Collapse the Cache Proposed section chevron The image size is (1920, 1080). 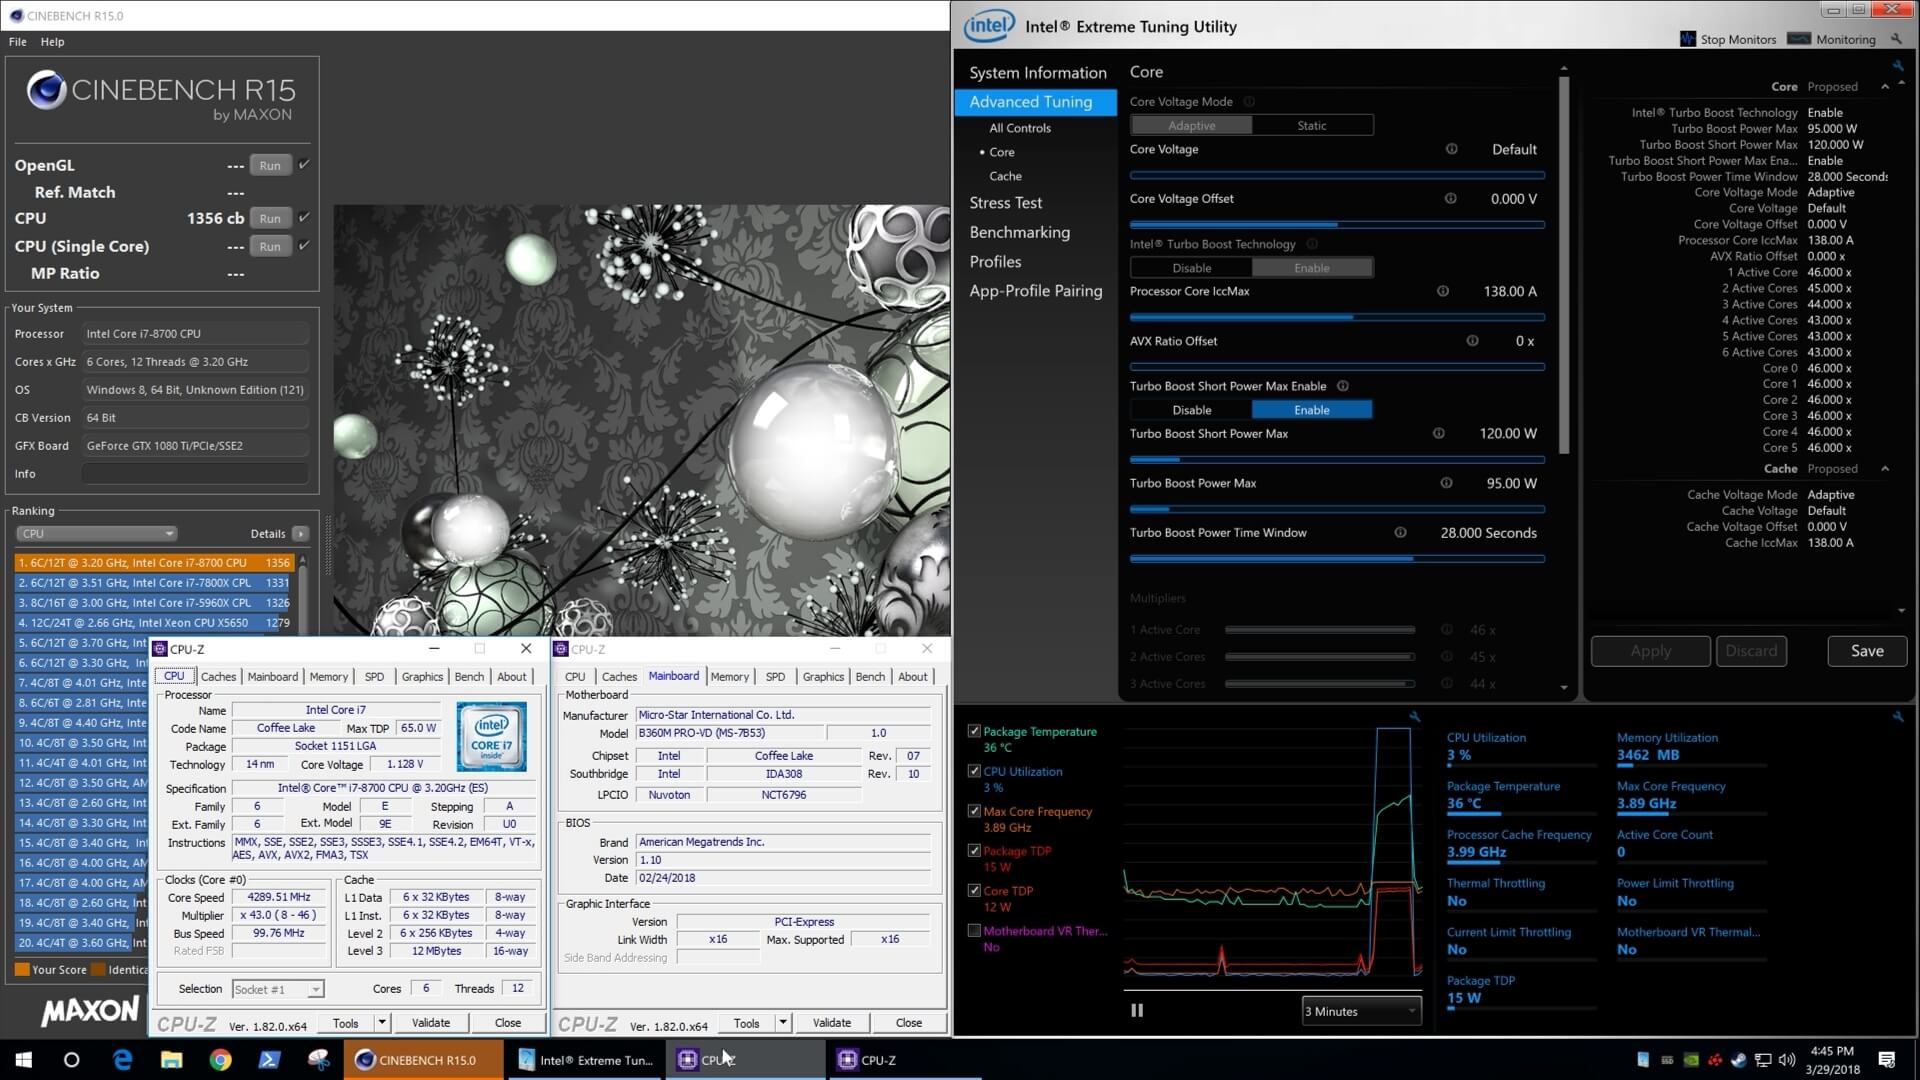(1885, 469)
